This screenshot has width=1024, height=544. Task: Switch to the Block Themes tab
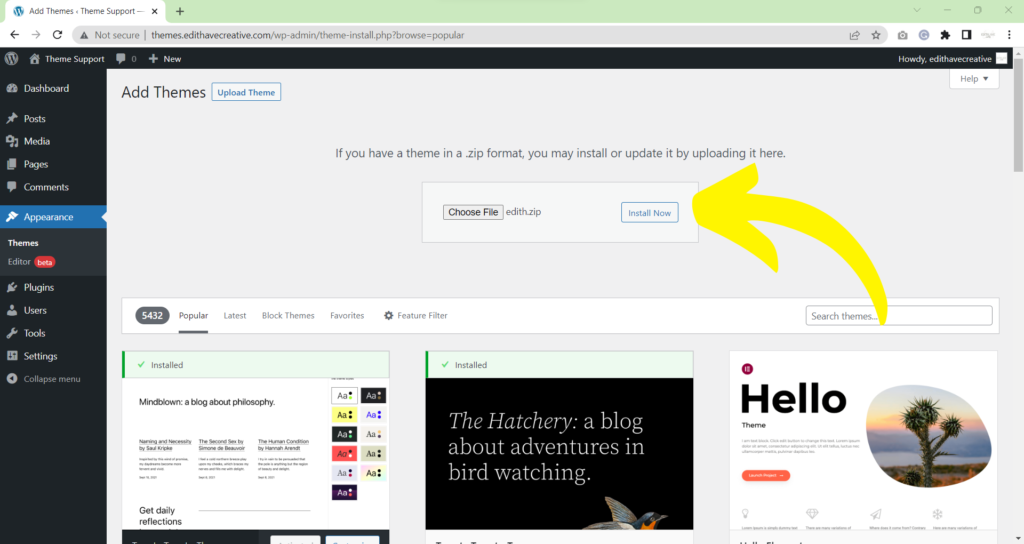coord(288,316)
